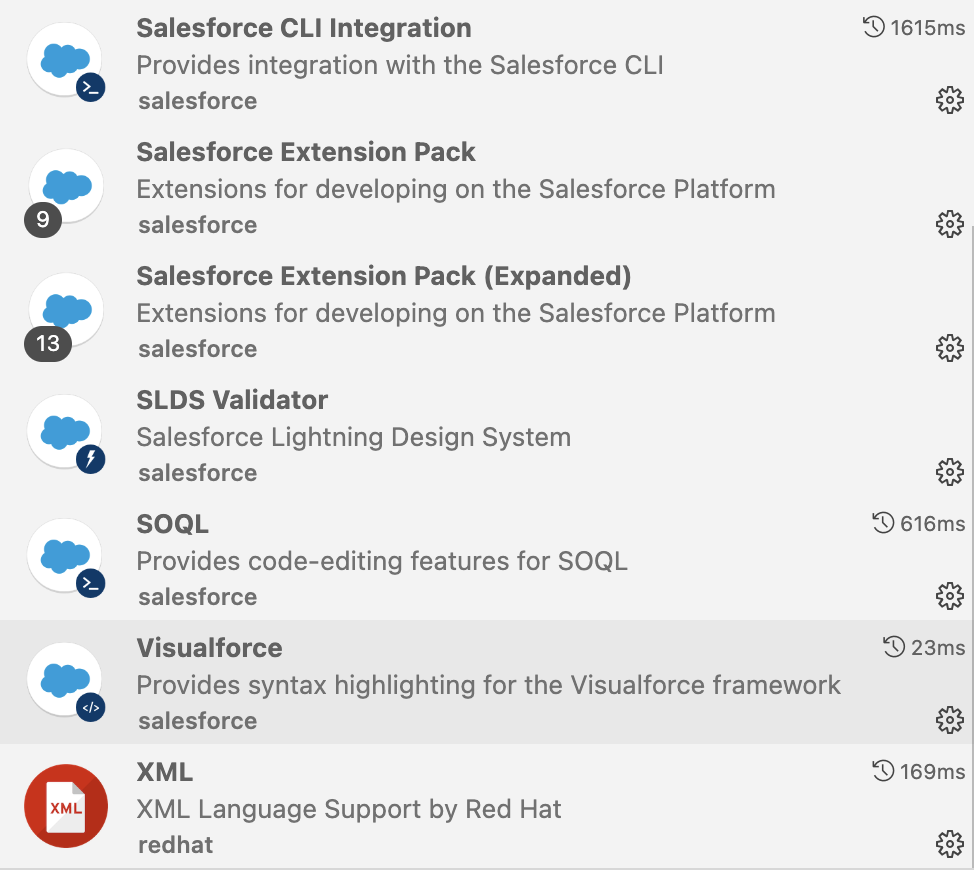This screenshot has width=974, height=870.
Task: Open the manage gear for Salesforce CLI Integration
Action: click(x=949, y=100)
